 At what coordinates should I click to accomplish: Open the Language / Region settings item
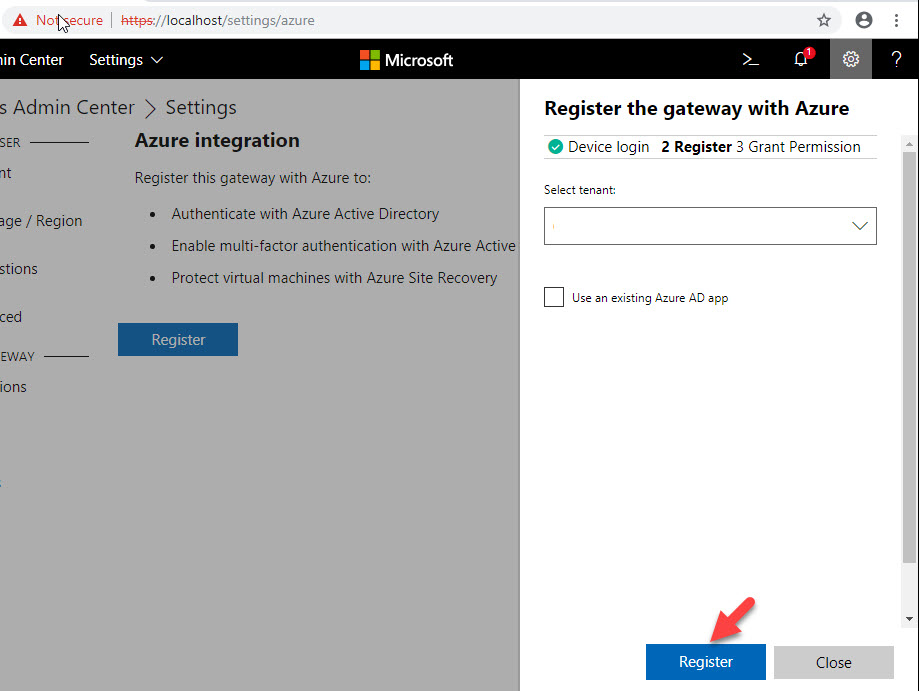(41, 221)
